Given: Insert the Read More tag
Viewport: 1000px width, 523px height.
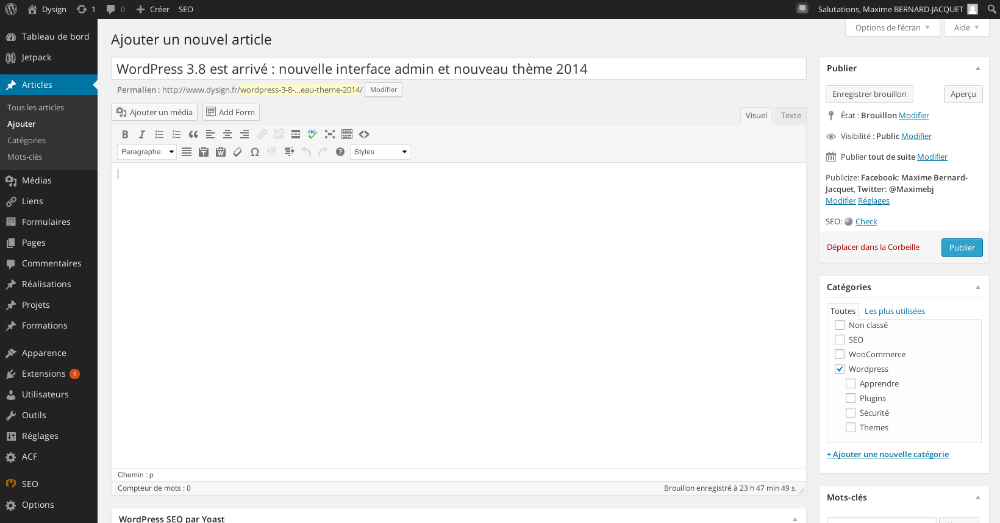Looking at the screenshot, I should (295, 135).
